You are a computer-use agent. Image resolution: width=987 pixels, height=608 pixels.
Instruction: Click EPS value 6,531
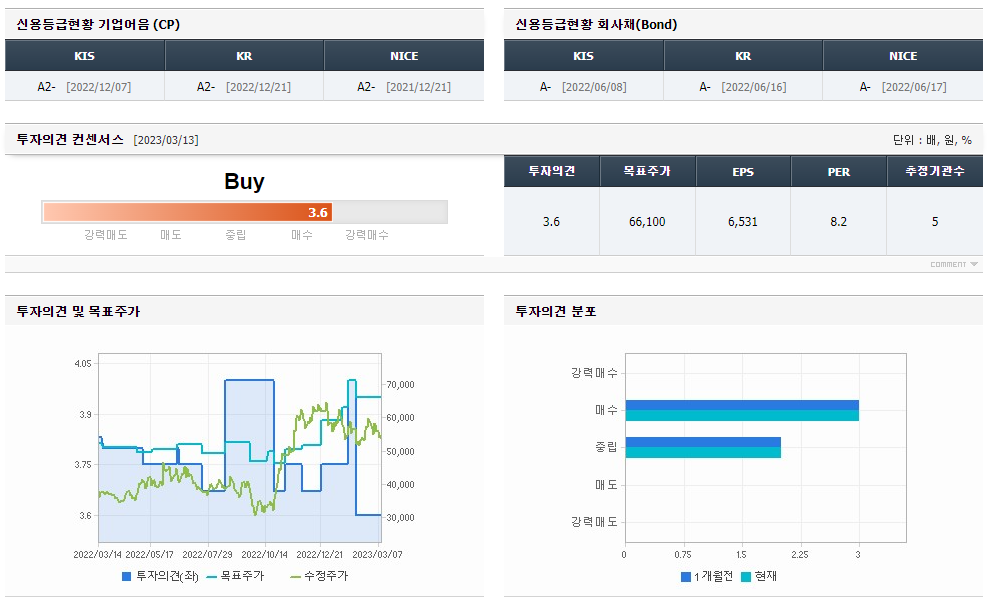pos(743,222)
